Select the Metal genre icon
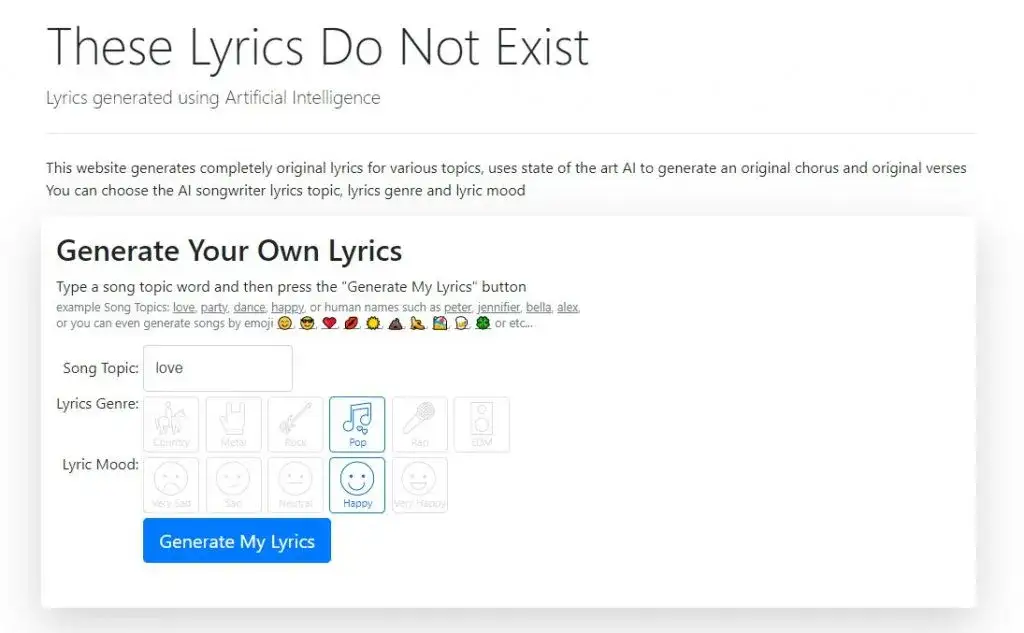Screen dimensions: 1024x633 (233, 424)
